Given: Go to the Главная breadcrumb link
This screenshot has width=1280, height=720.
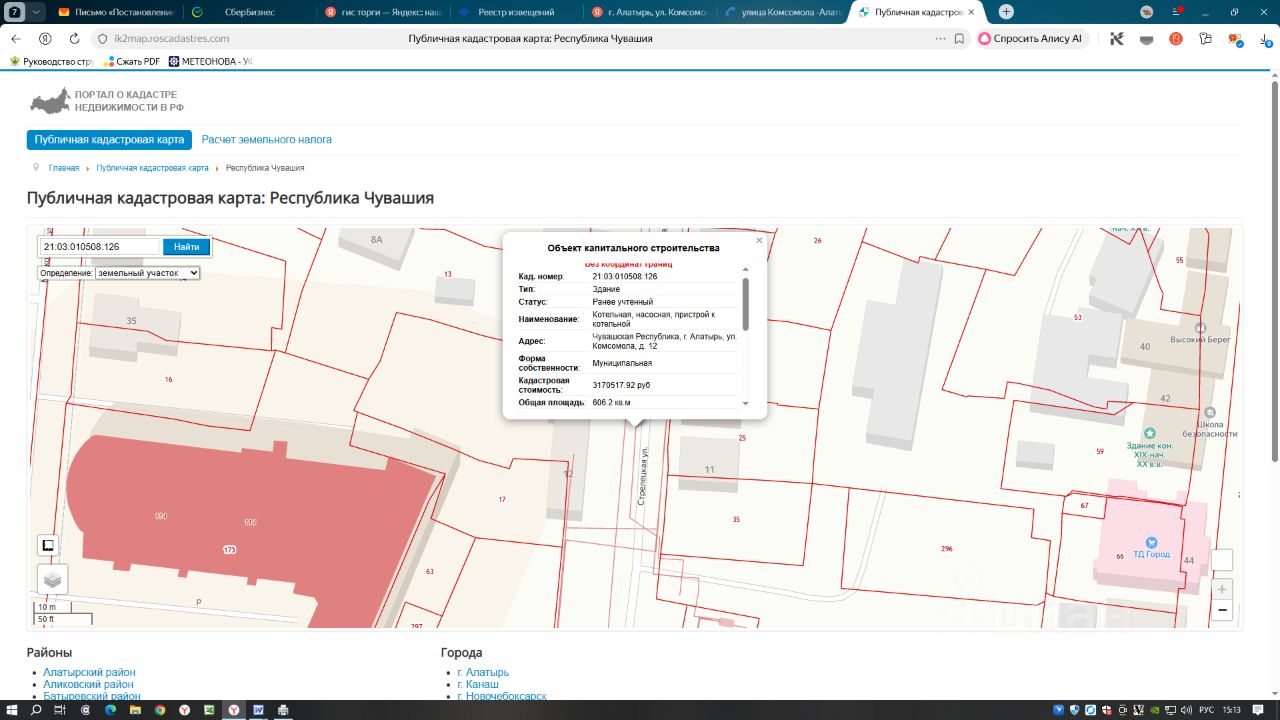Looking at the screenshot, I should [64, 168].
